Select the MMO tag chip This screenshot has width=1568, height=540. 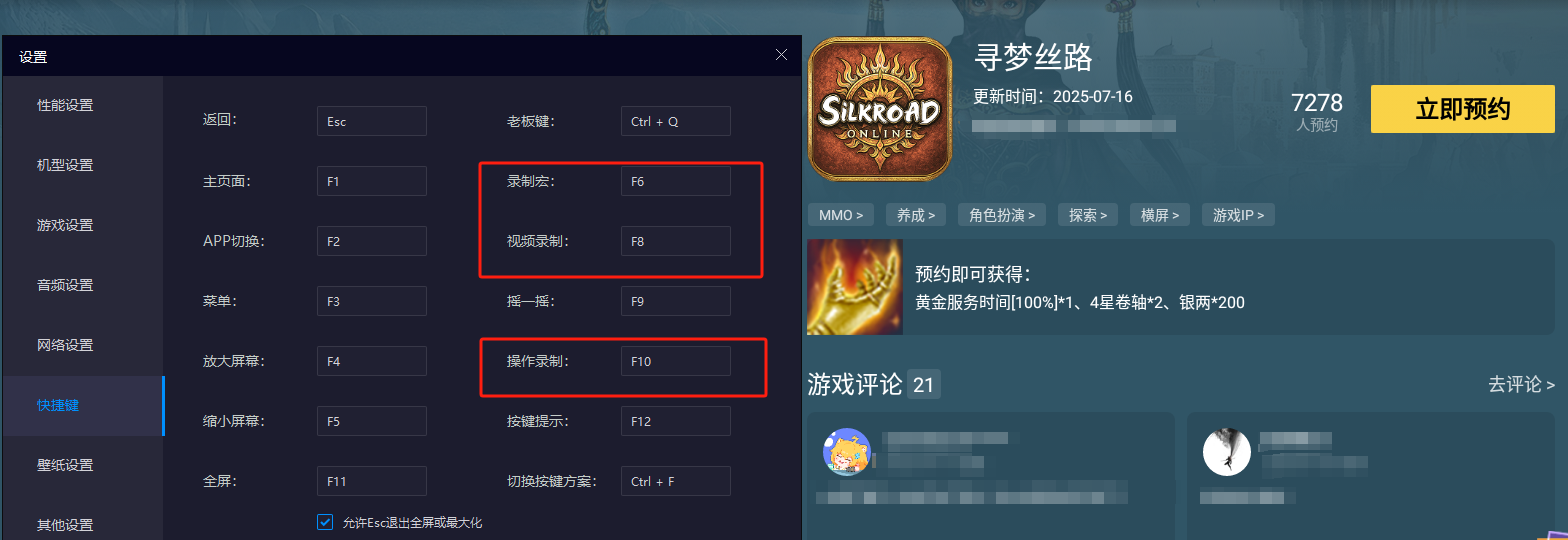[x=840, y=215]
